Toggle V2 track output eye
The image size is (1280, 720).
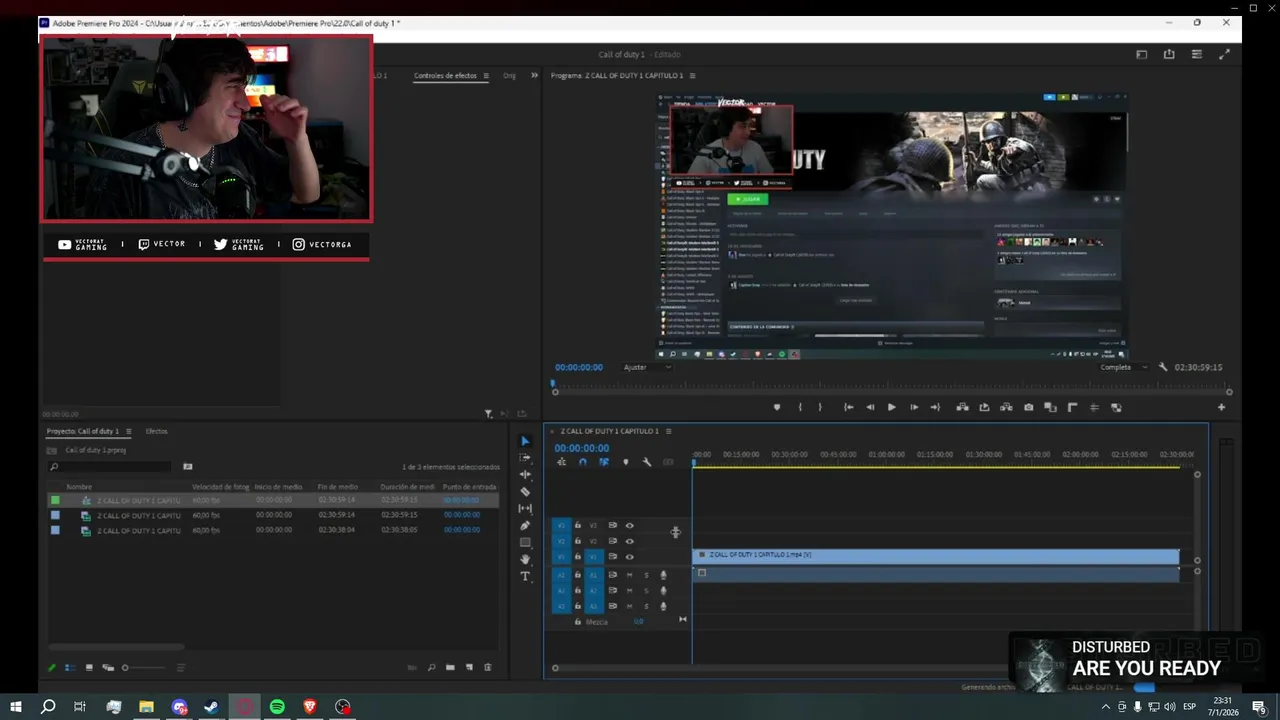[629, 541]
